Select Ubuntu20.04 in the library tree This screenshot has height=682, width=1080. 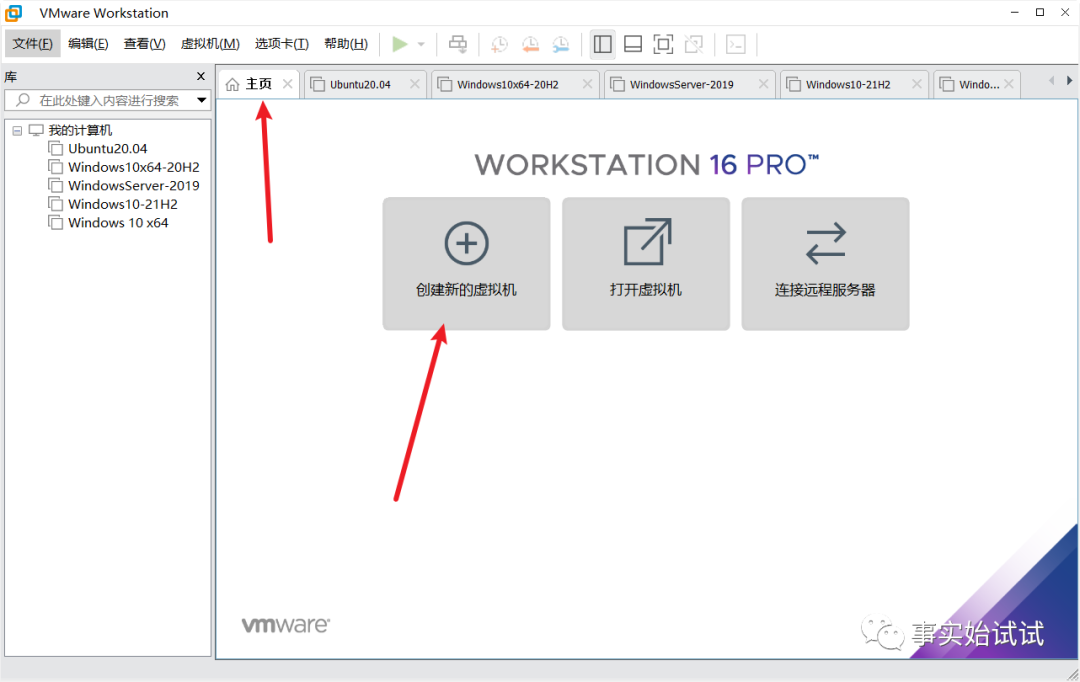tap(107, 149)
